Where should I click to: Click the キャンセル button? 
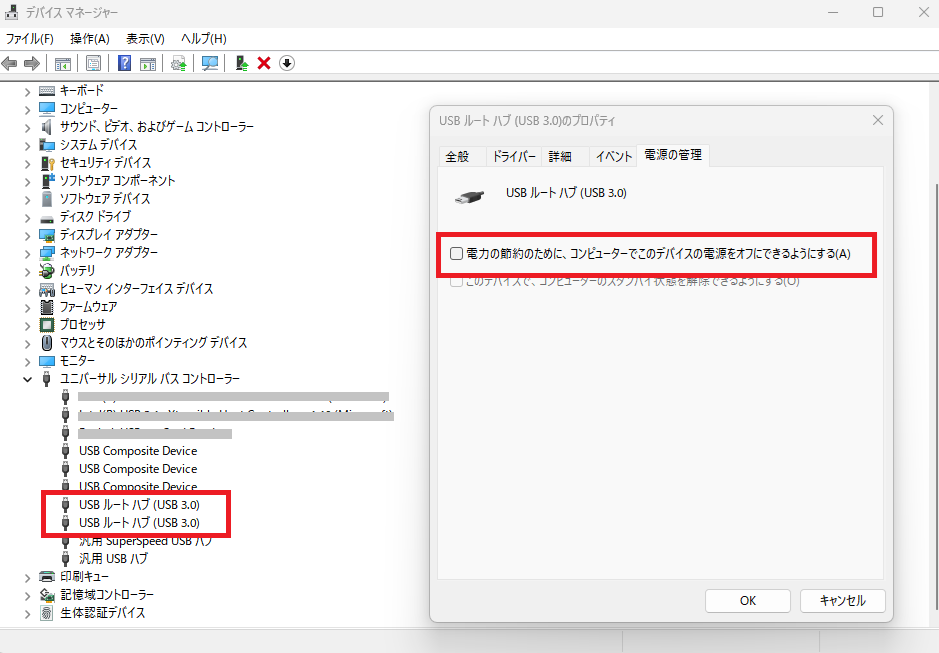click(x=842, y=601)
